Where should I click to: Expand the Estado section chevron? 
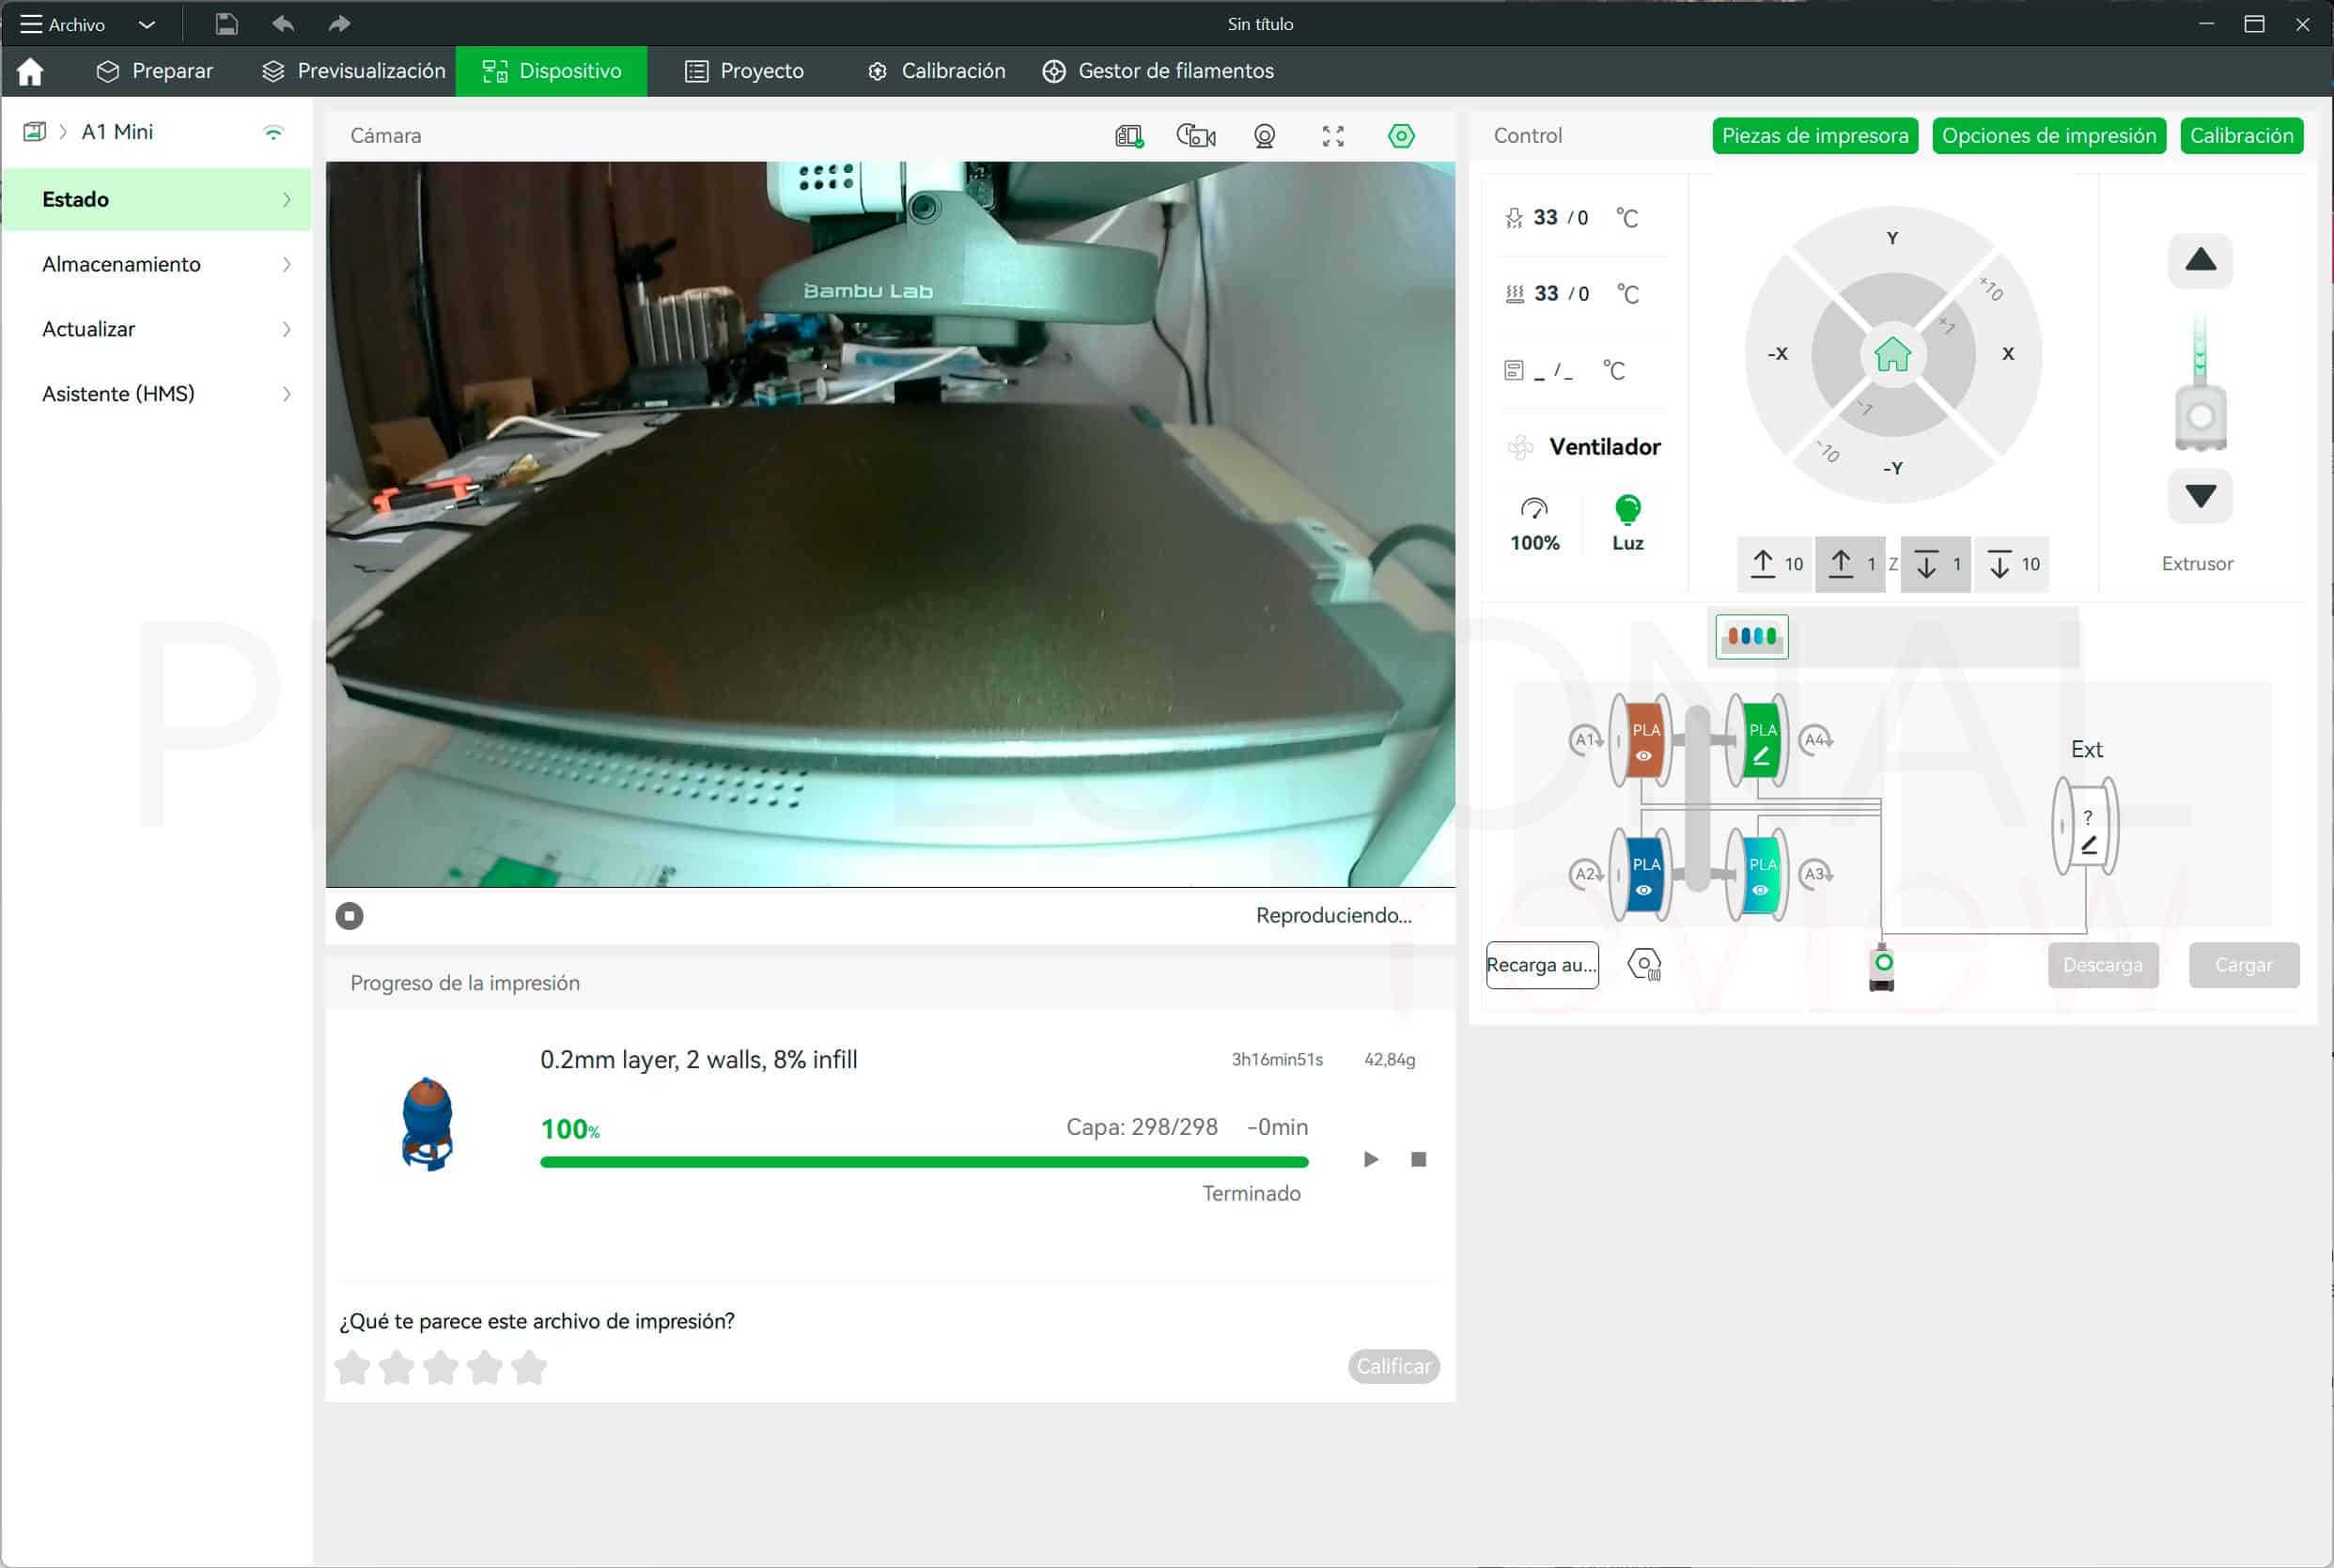[287, 200]
